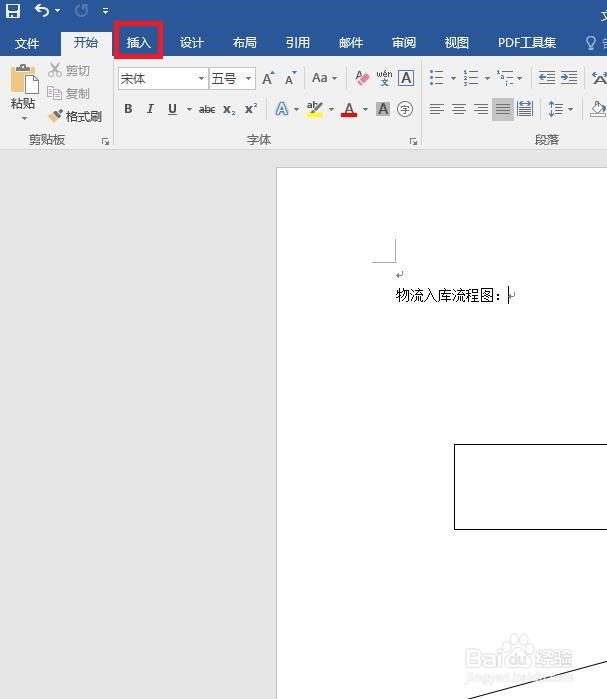
Task: Click the Numbering list icon
Action: coord(471,78)
